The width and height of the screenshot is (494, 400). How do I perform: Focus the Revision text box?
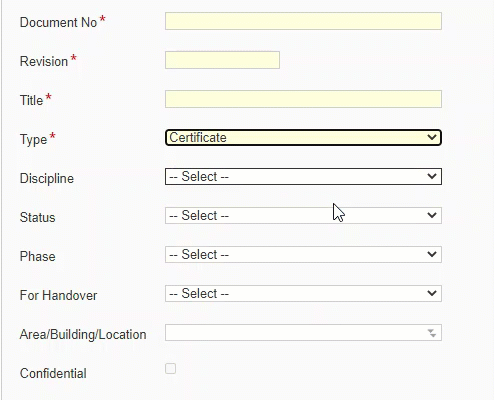(222, 60)
